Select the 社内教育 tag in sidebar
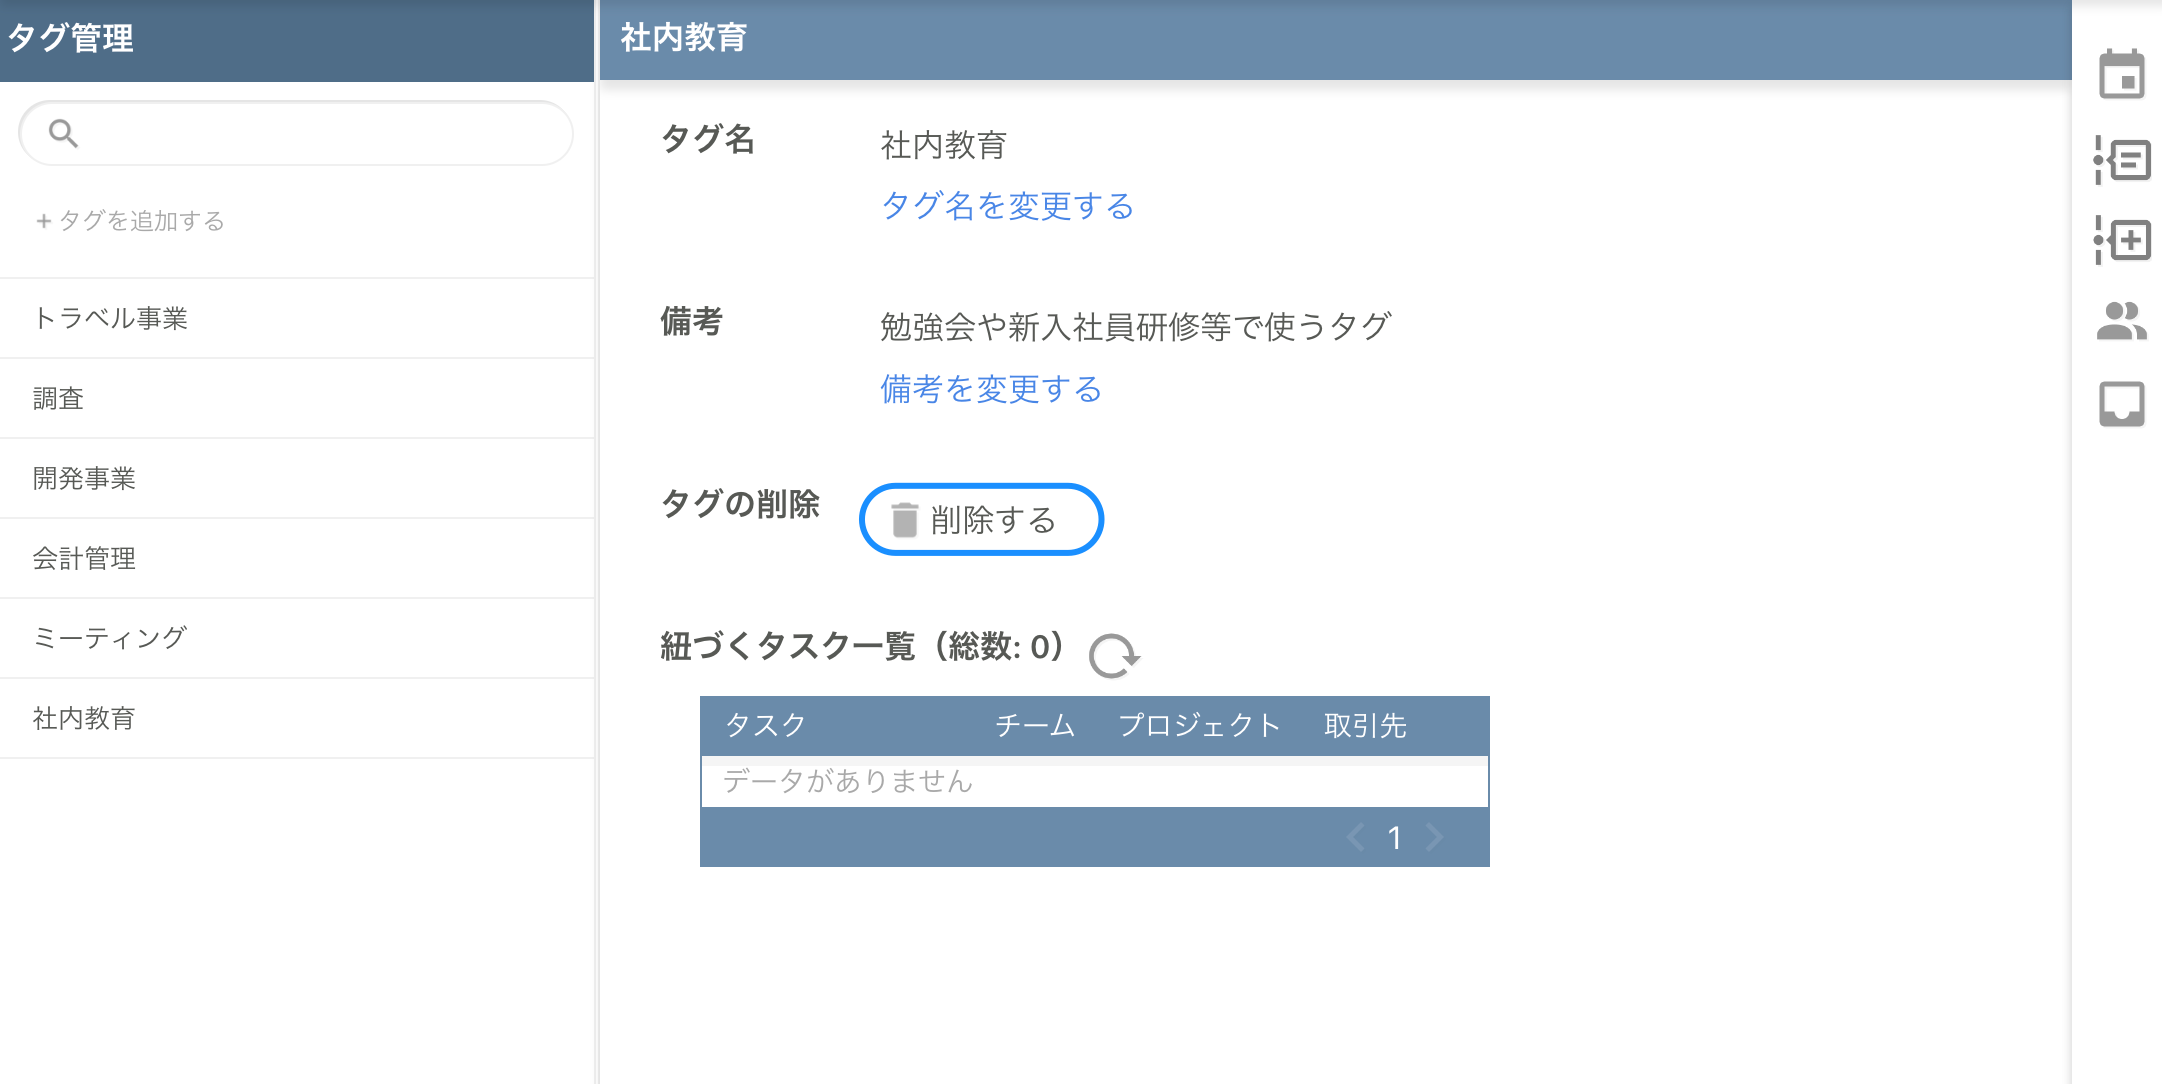2162x1084 pixels. [86, 718]
